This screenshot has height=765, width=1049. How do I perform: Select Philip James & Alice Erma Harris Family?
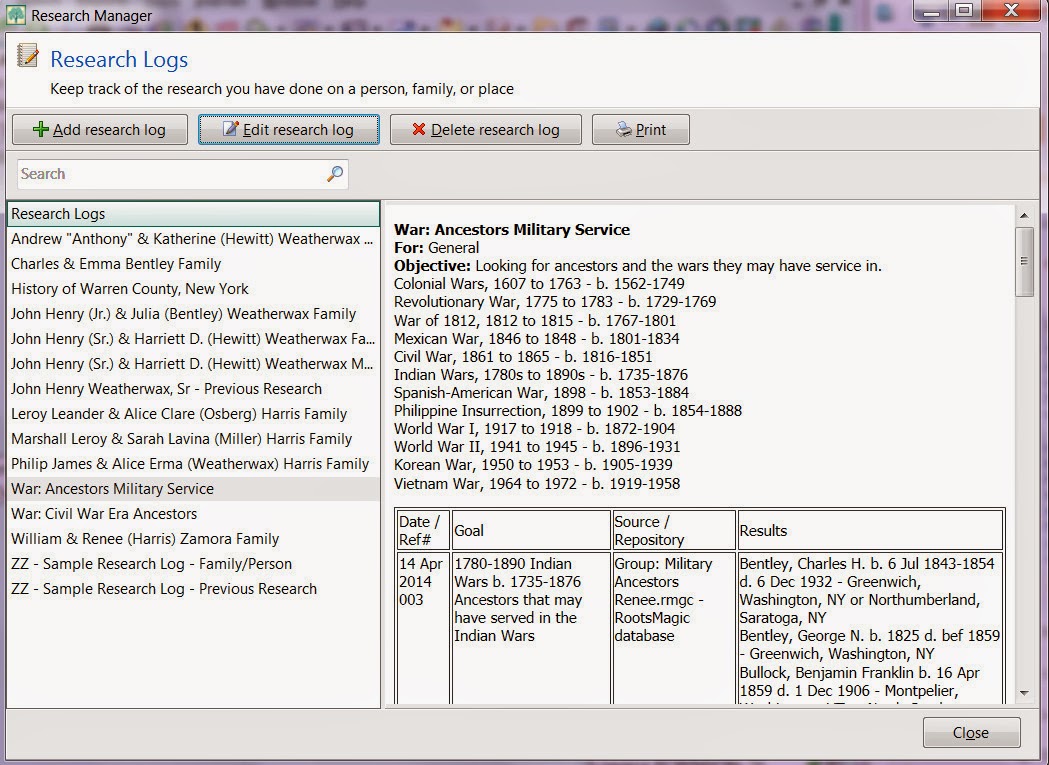coord(193,464)
